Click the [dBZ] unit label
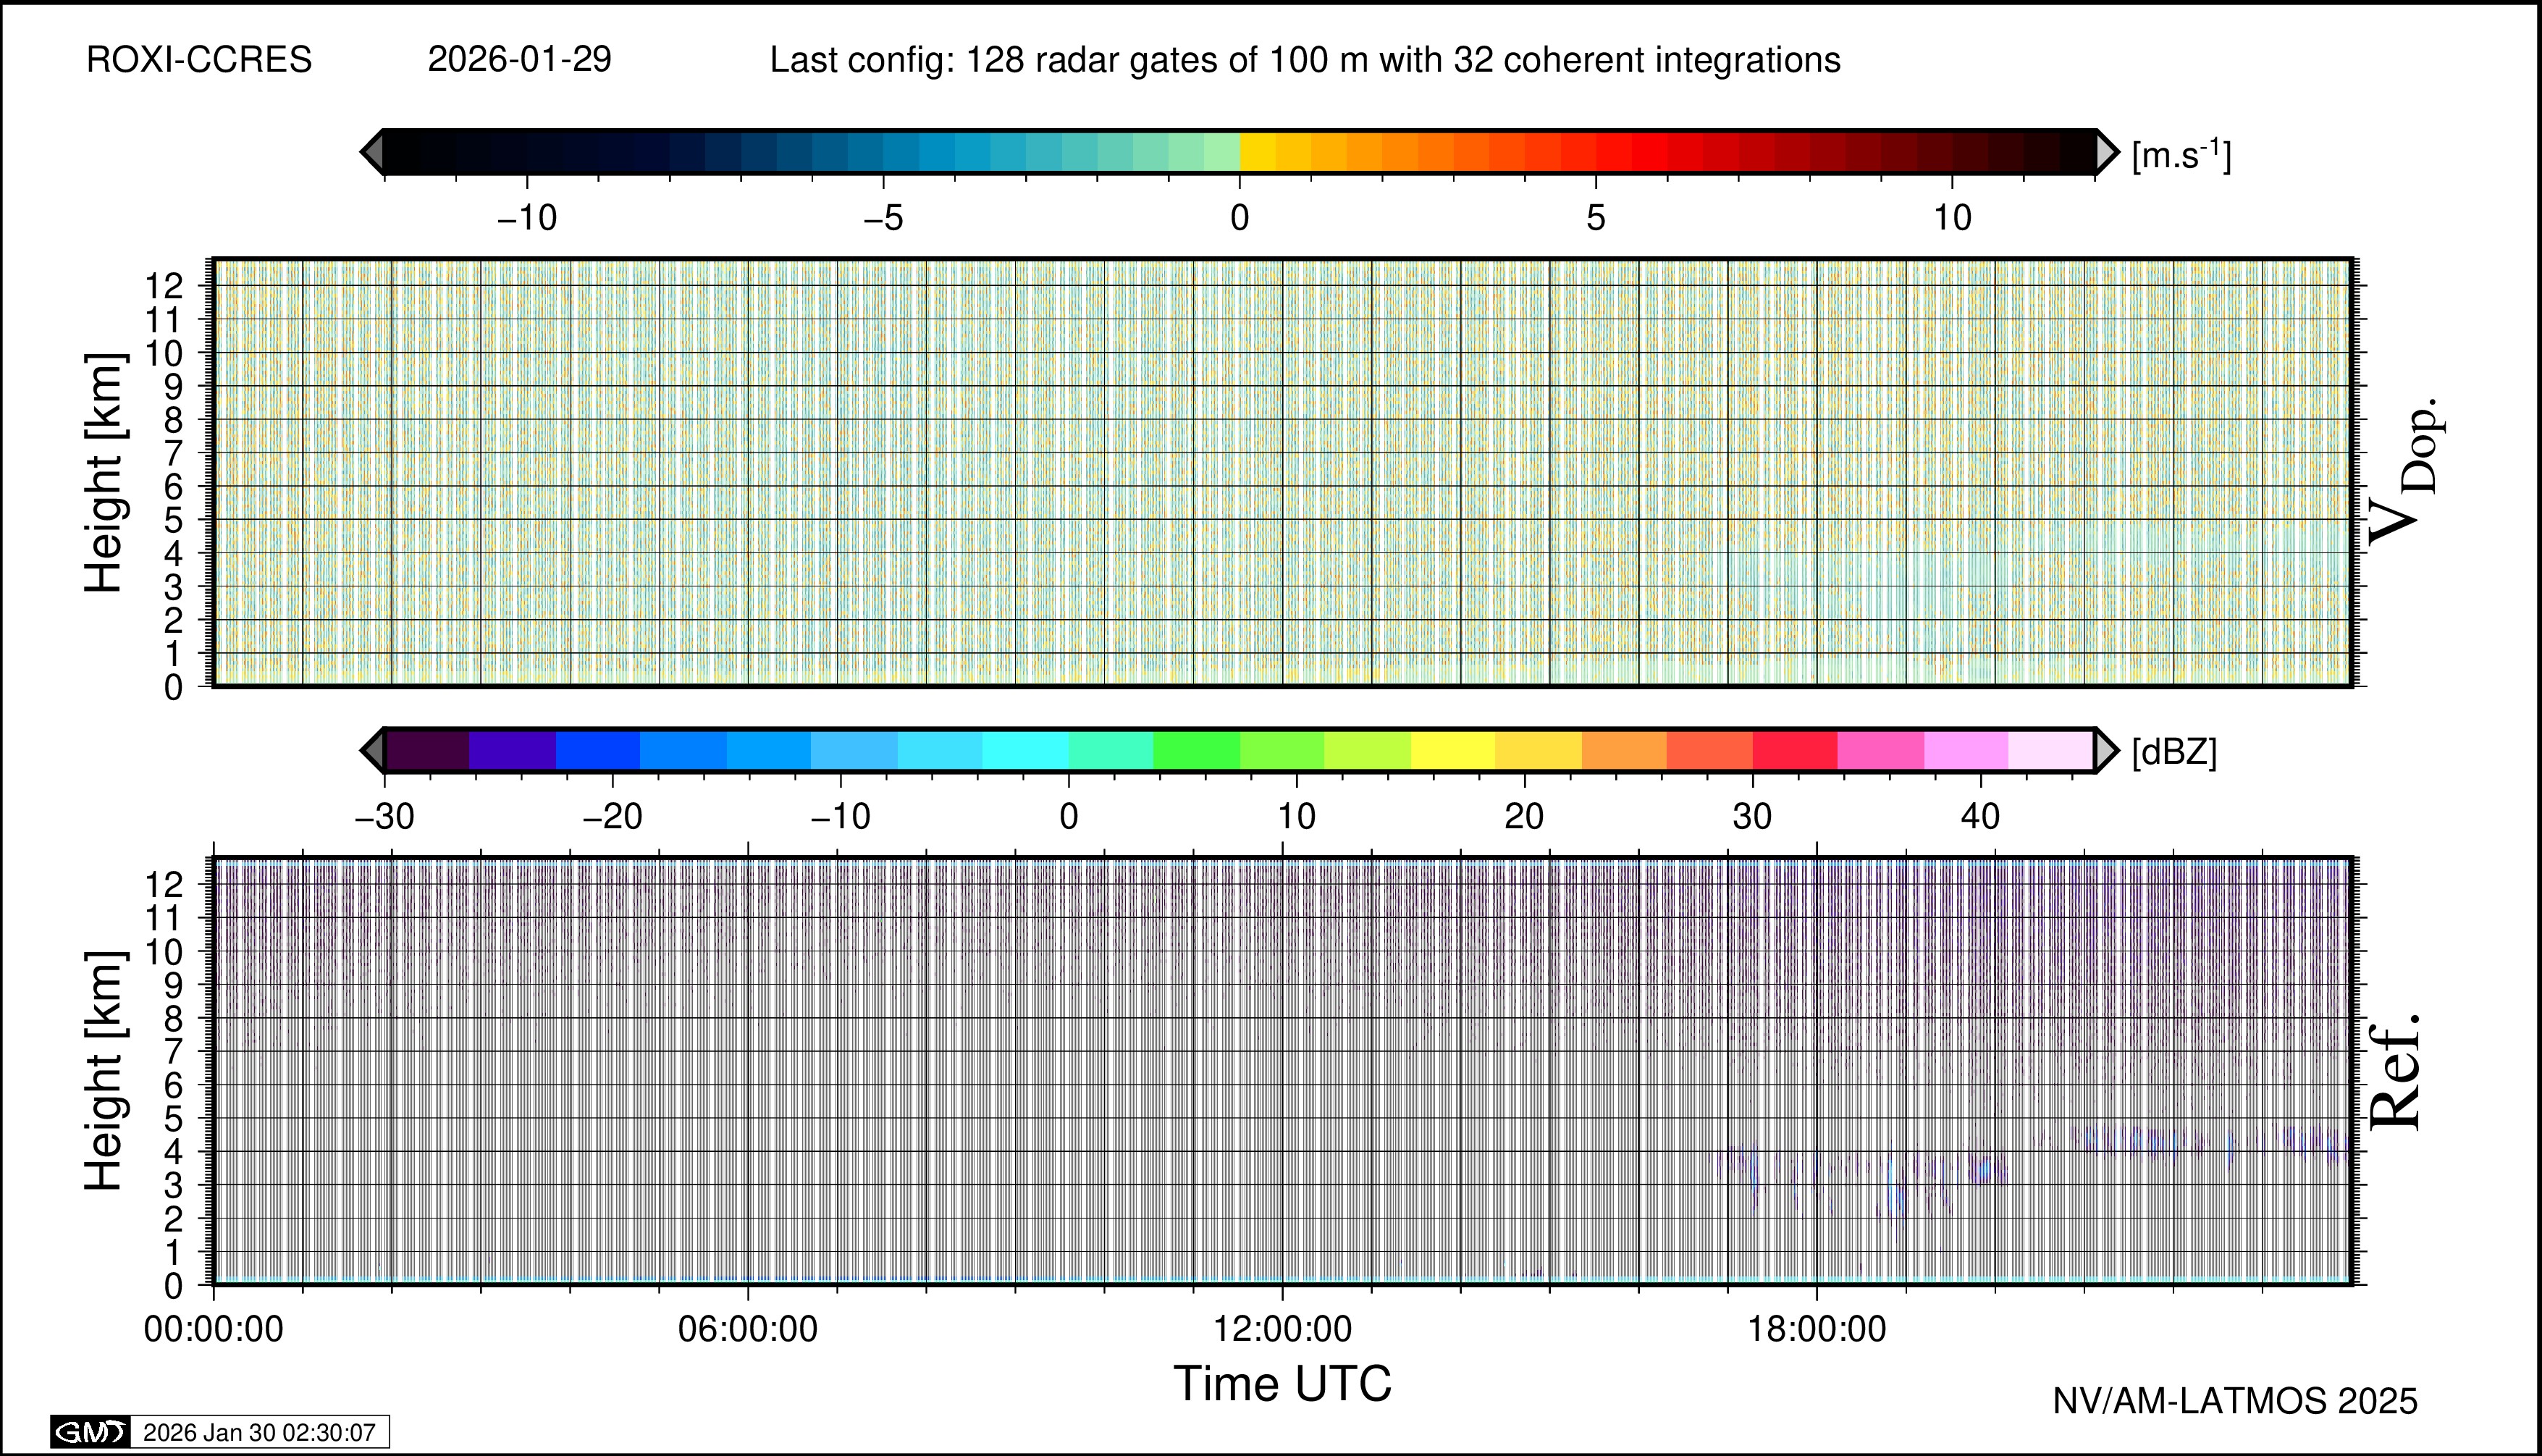Viewport: 2542px width, 1456px height. point(2174,752)
